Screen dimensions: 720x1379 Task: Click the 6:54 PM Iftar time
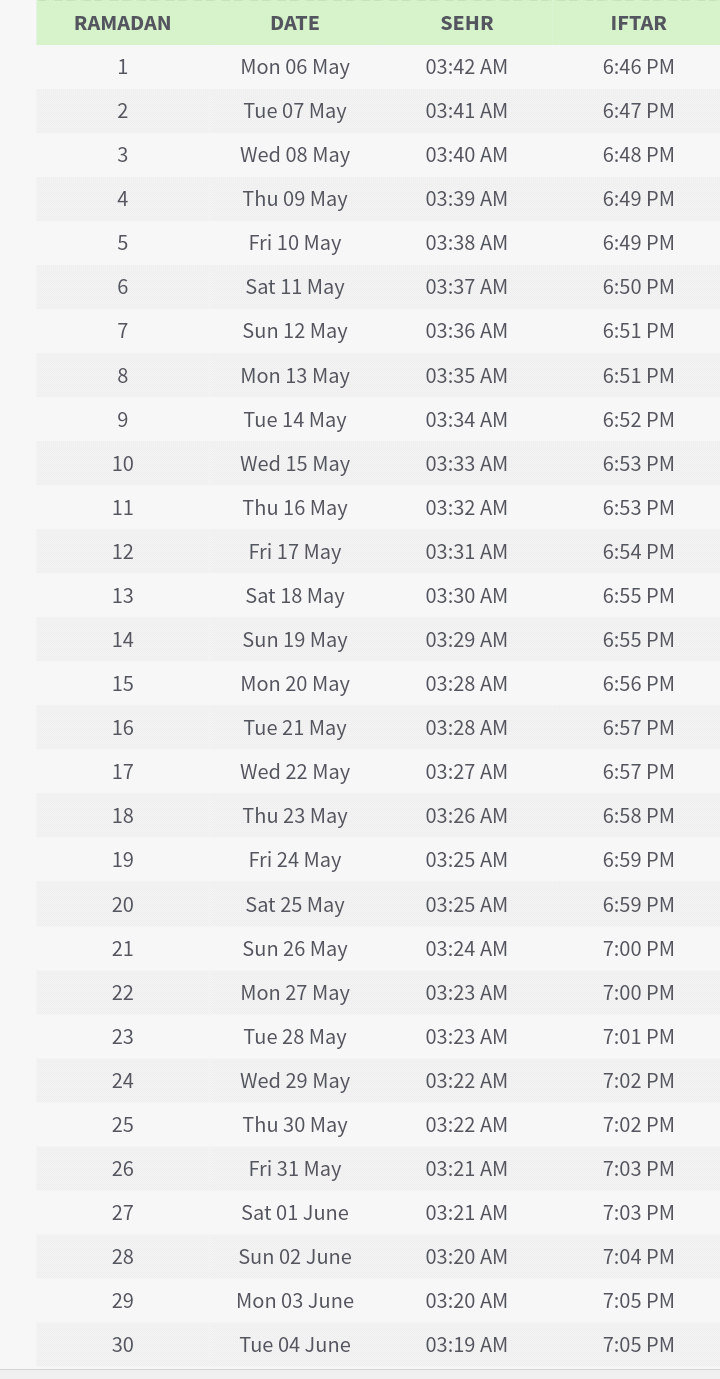pyautogui.click(x=638, y=552)
